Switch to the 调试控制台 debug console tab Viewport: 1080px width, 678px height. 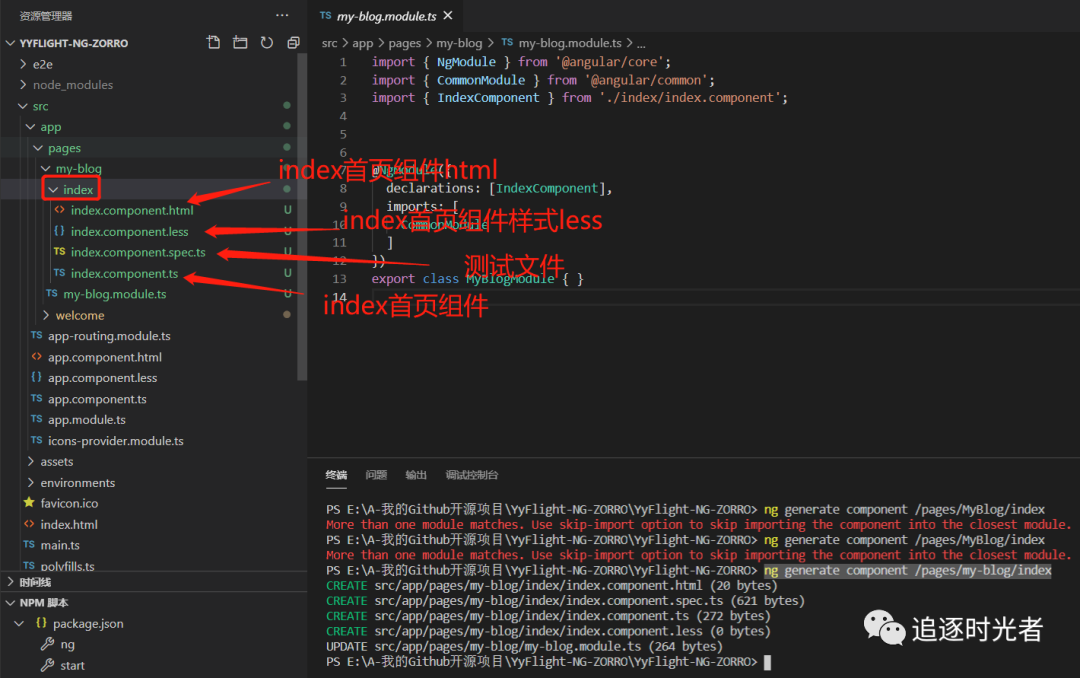pyautogui.click(x=472, y=475)
